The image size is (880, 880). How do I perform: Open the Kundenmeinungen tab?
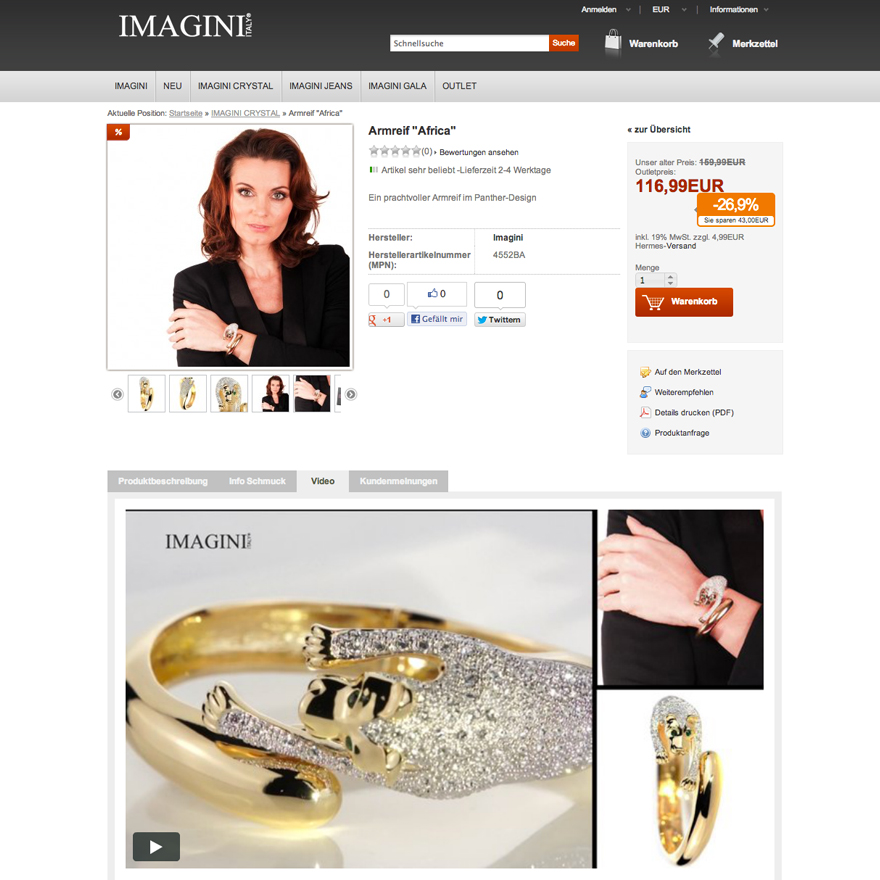click(x=398, y=481)
